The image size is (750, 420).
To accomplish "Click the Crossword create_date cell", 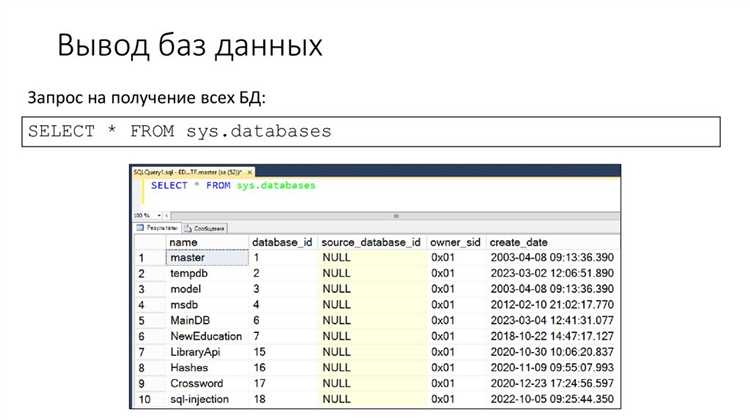I will pos(552,383).
